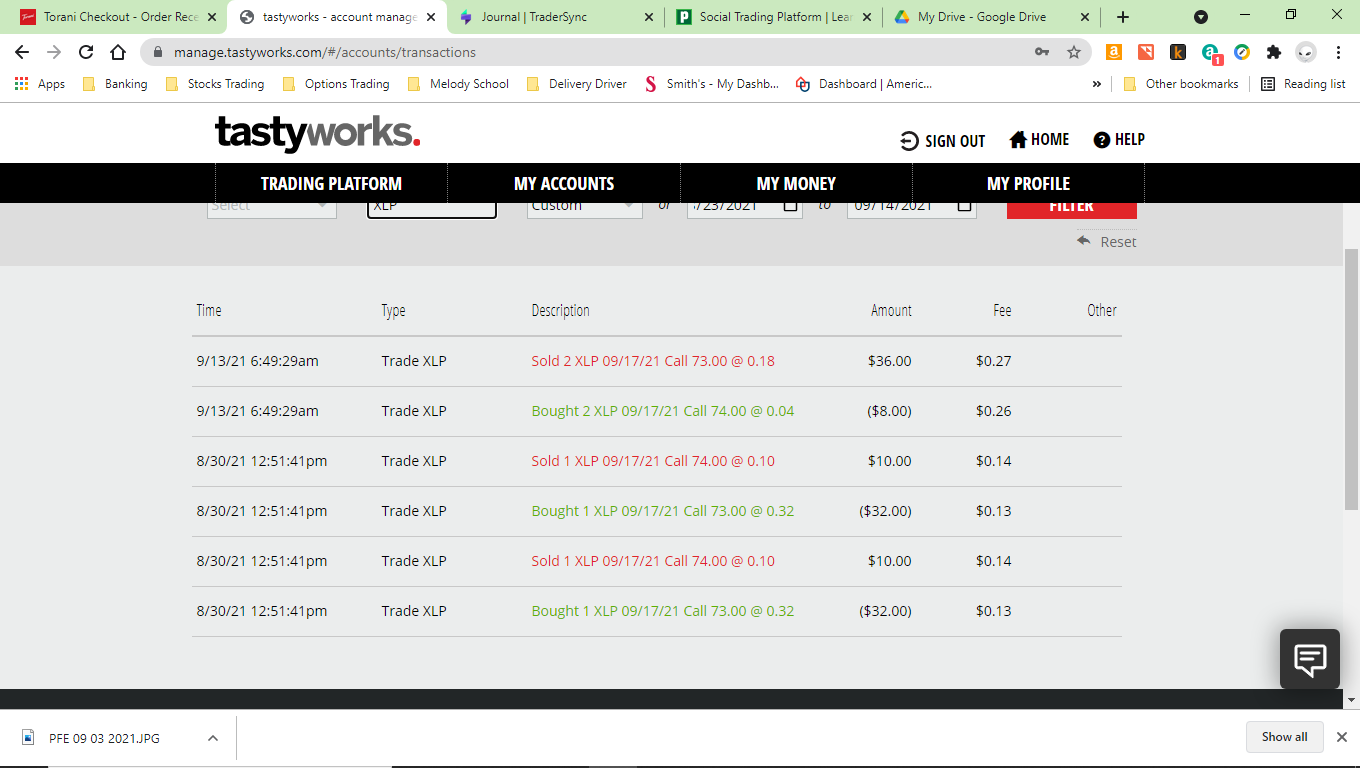Click the XLP symbol input field
Image resolution: width=1360 pixels, height=768 pixels.
pyautogui.click(x=432, y=210)
